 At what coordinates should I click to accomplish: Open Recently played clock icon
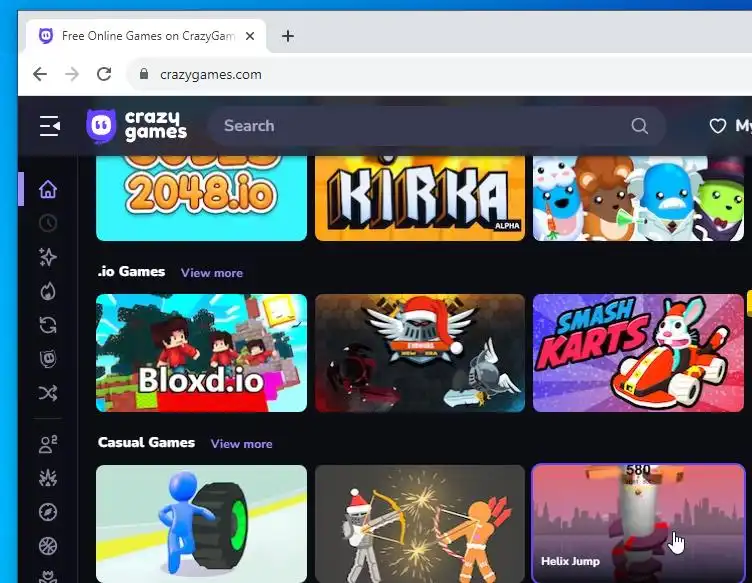pos(48,223)
